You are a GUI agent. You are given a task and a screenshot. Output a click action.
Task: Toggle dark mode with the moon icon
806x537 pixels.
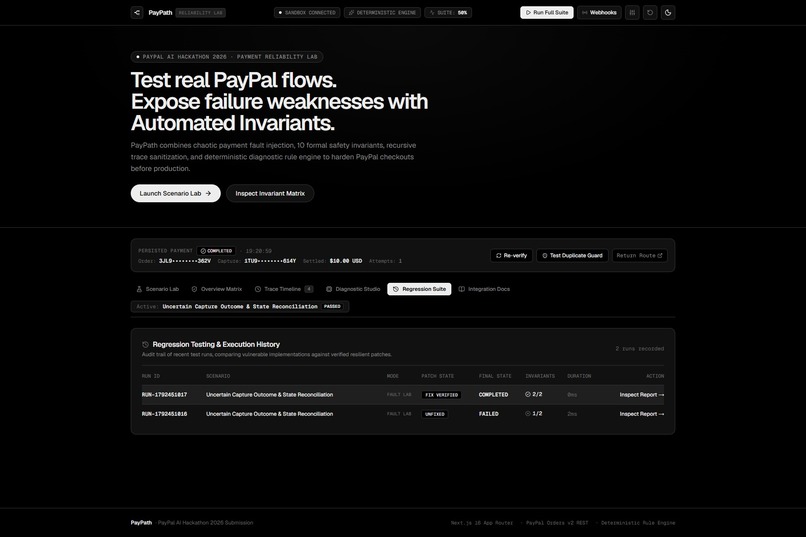[668, 12]
